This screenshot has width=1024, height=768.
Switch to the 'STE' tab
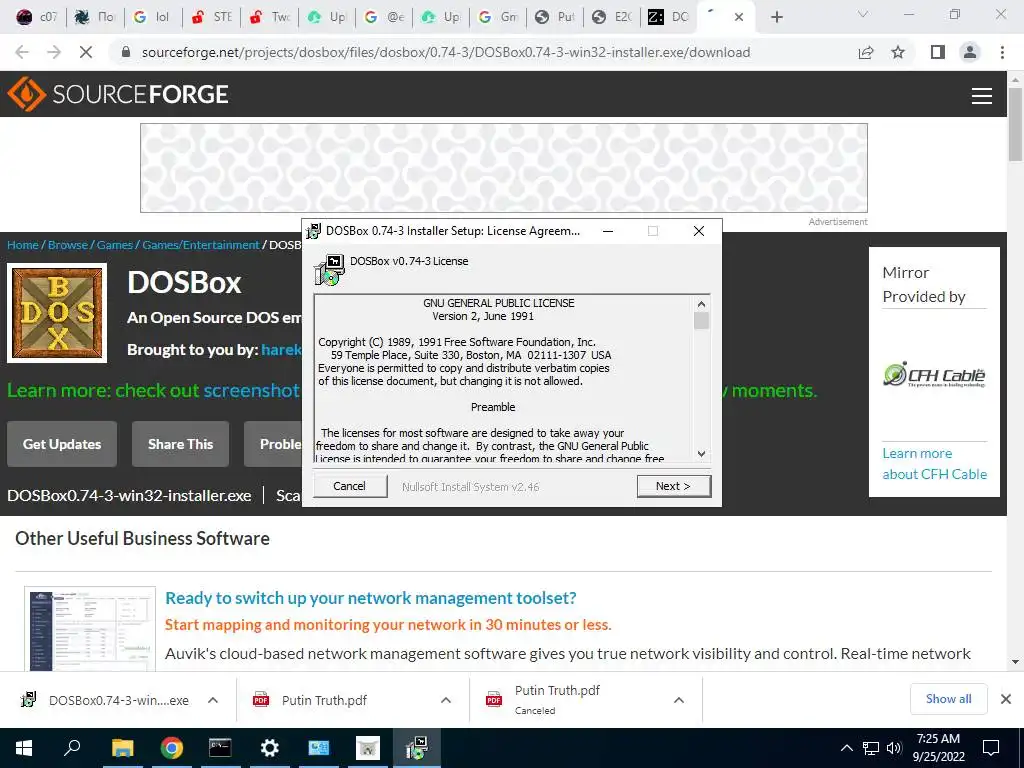click(x=212, y=17)
